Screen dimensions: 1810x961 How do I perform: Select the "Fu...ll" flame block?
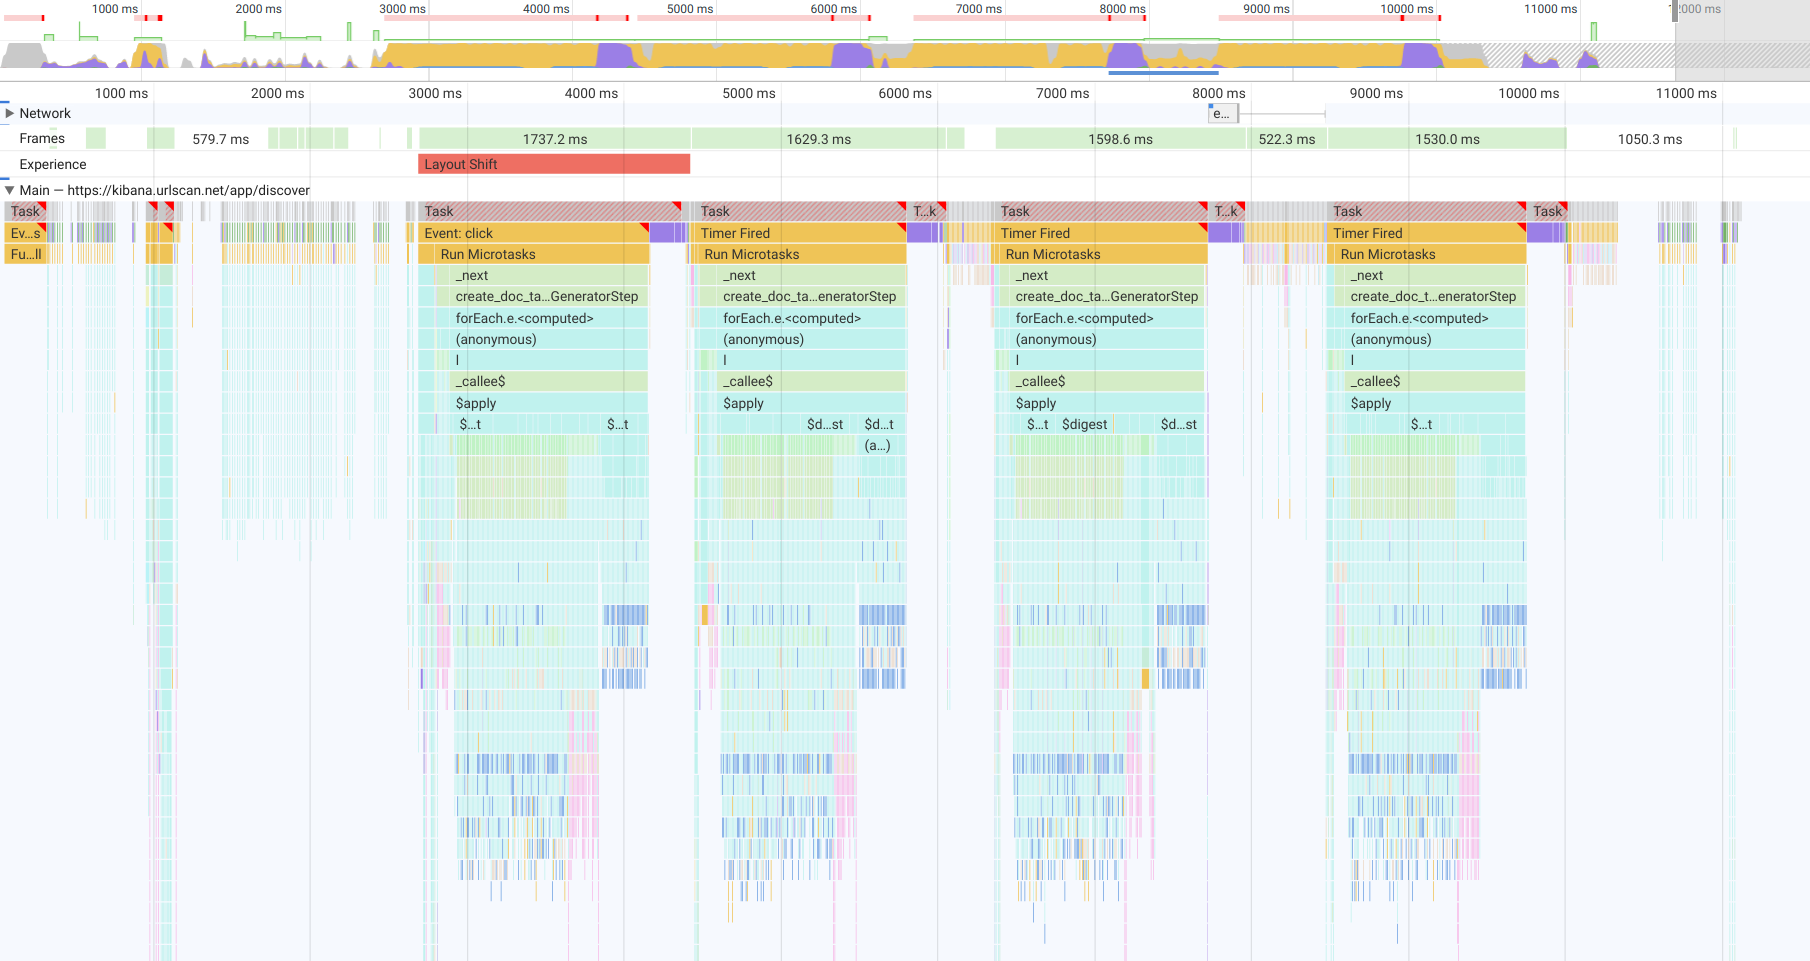coord(26,254)
